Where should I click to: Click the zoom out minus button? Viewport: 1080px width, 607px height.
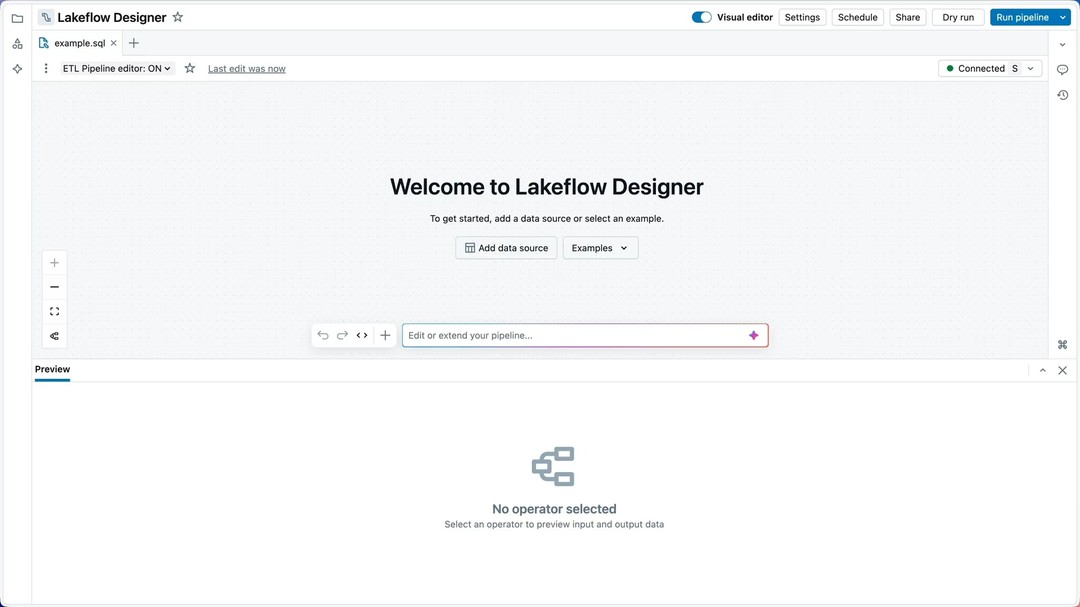tap(55, 287)
